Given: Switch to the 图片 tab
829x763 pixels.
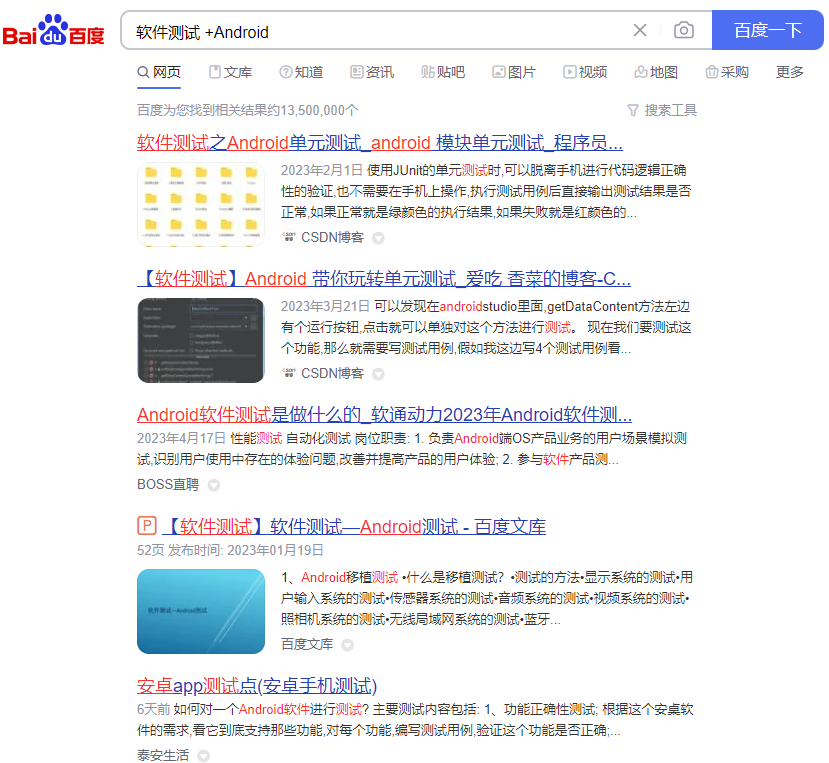Looking at the screenshot, I should click(514, 72).
